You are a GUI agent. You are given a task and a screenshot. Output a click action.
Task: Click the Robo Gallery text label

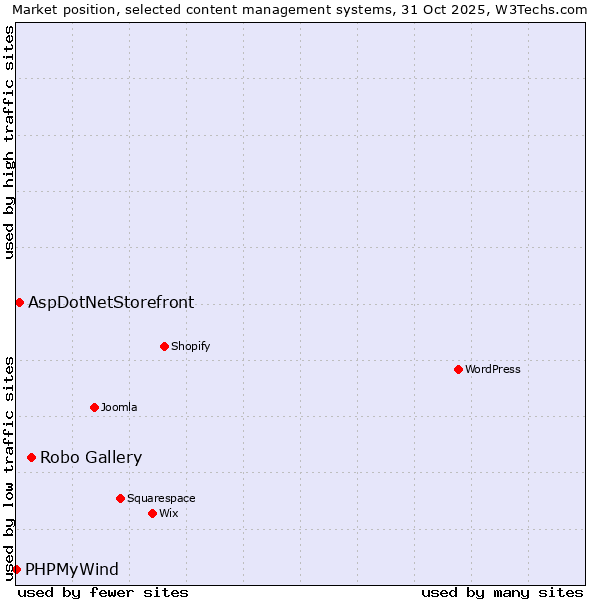[x=91, y=457]
